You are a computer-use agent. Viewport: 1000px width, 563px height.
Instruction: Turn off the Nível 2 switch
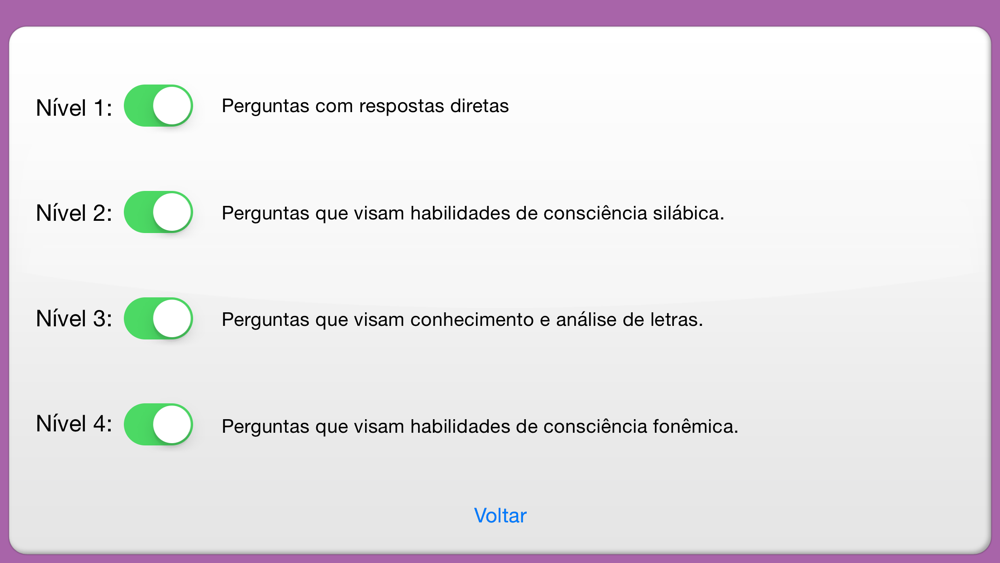[158, 212]
